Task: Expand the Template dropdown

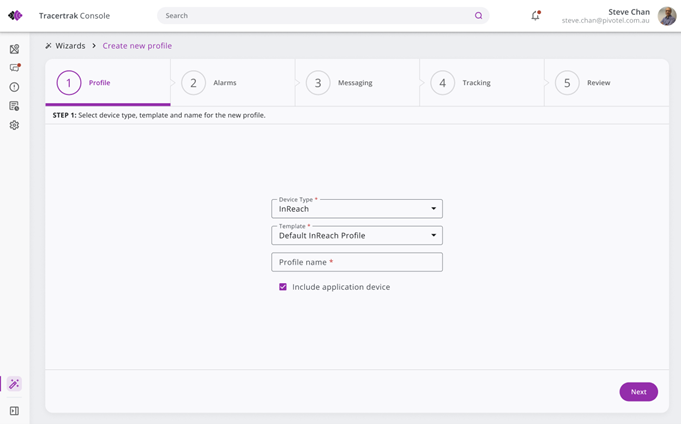Action: [x=356, y=236]
